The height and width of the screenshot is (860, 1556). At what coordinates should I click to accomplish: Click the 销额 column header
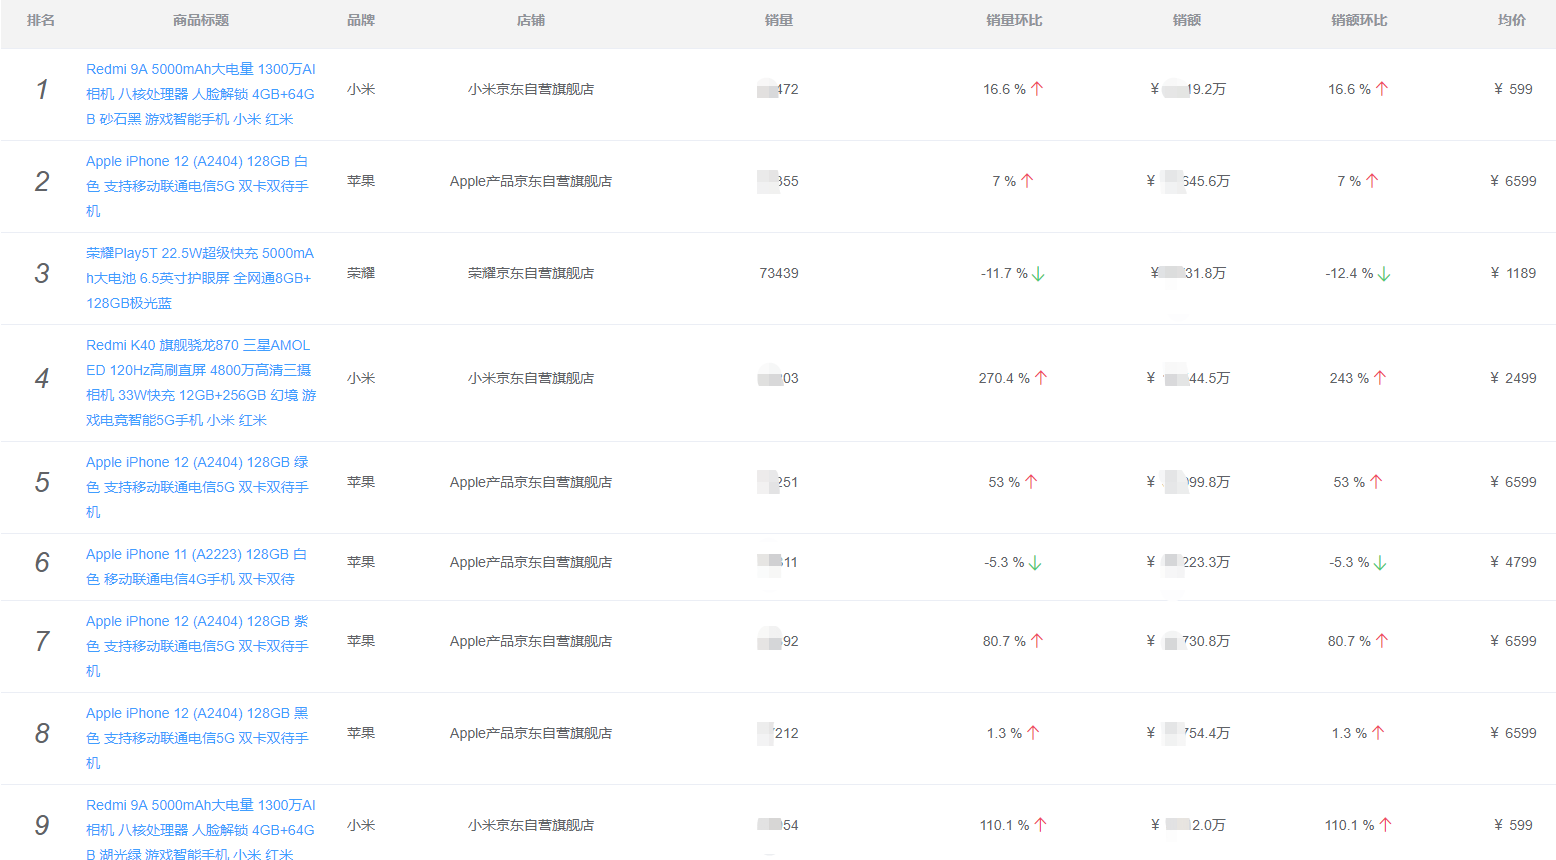click(1187, 20)
